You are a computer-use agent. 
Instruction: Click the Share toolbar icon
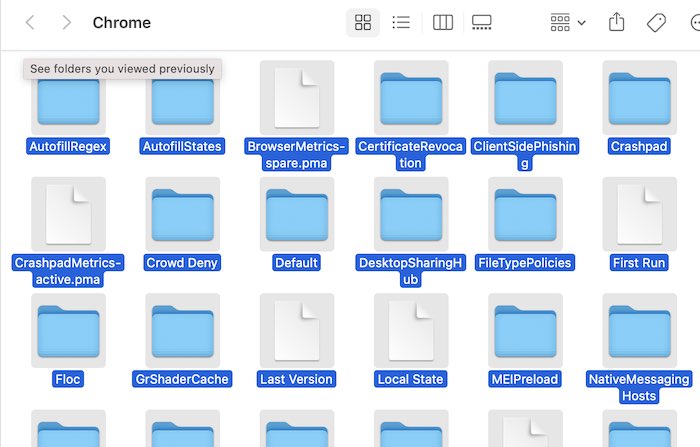[x=617, y=22]
